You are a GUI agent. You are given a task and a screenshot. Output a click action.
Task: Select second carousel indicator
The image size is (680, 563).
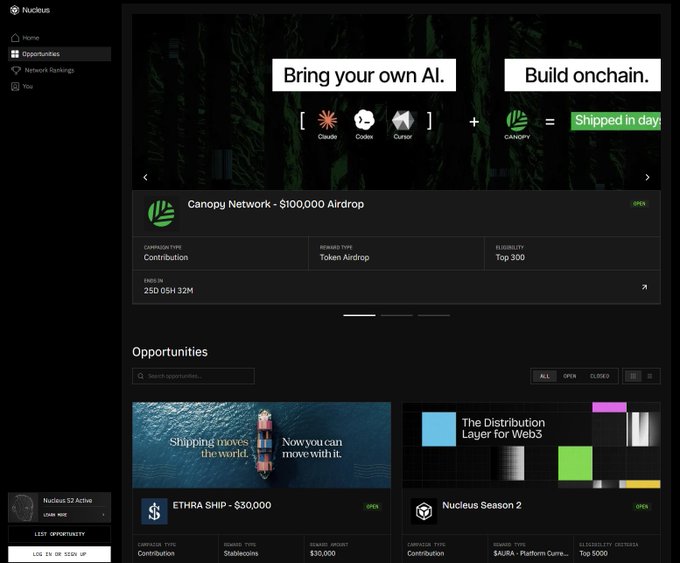[x=396, y=315]
